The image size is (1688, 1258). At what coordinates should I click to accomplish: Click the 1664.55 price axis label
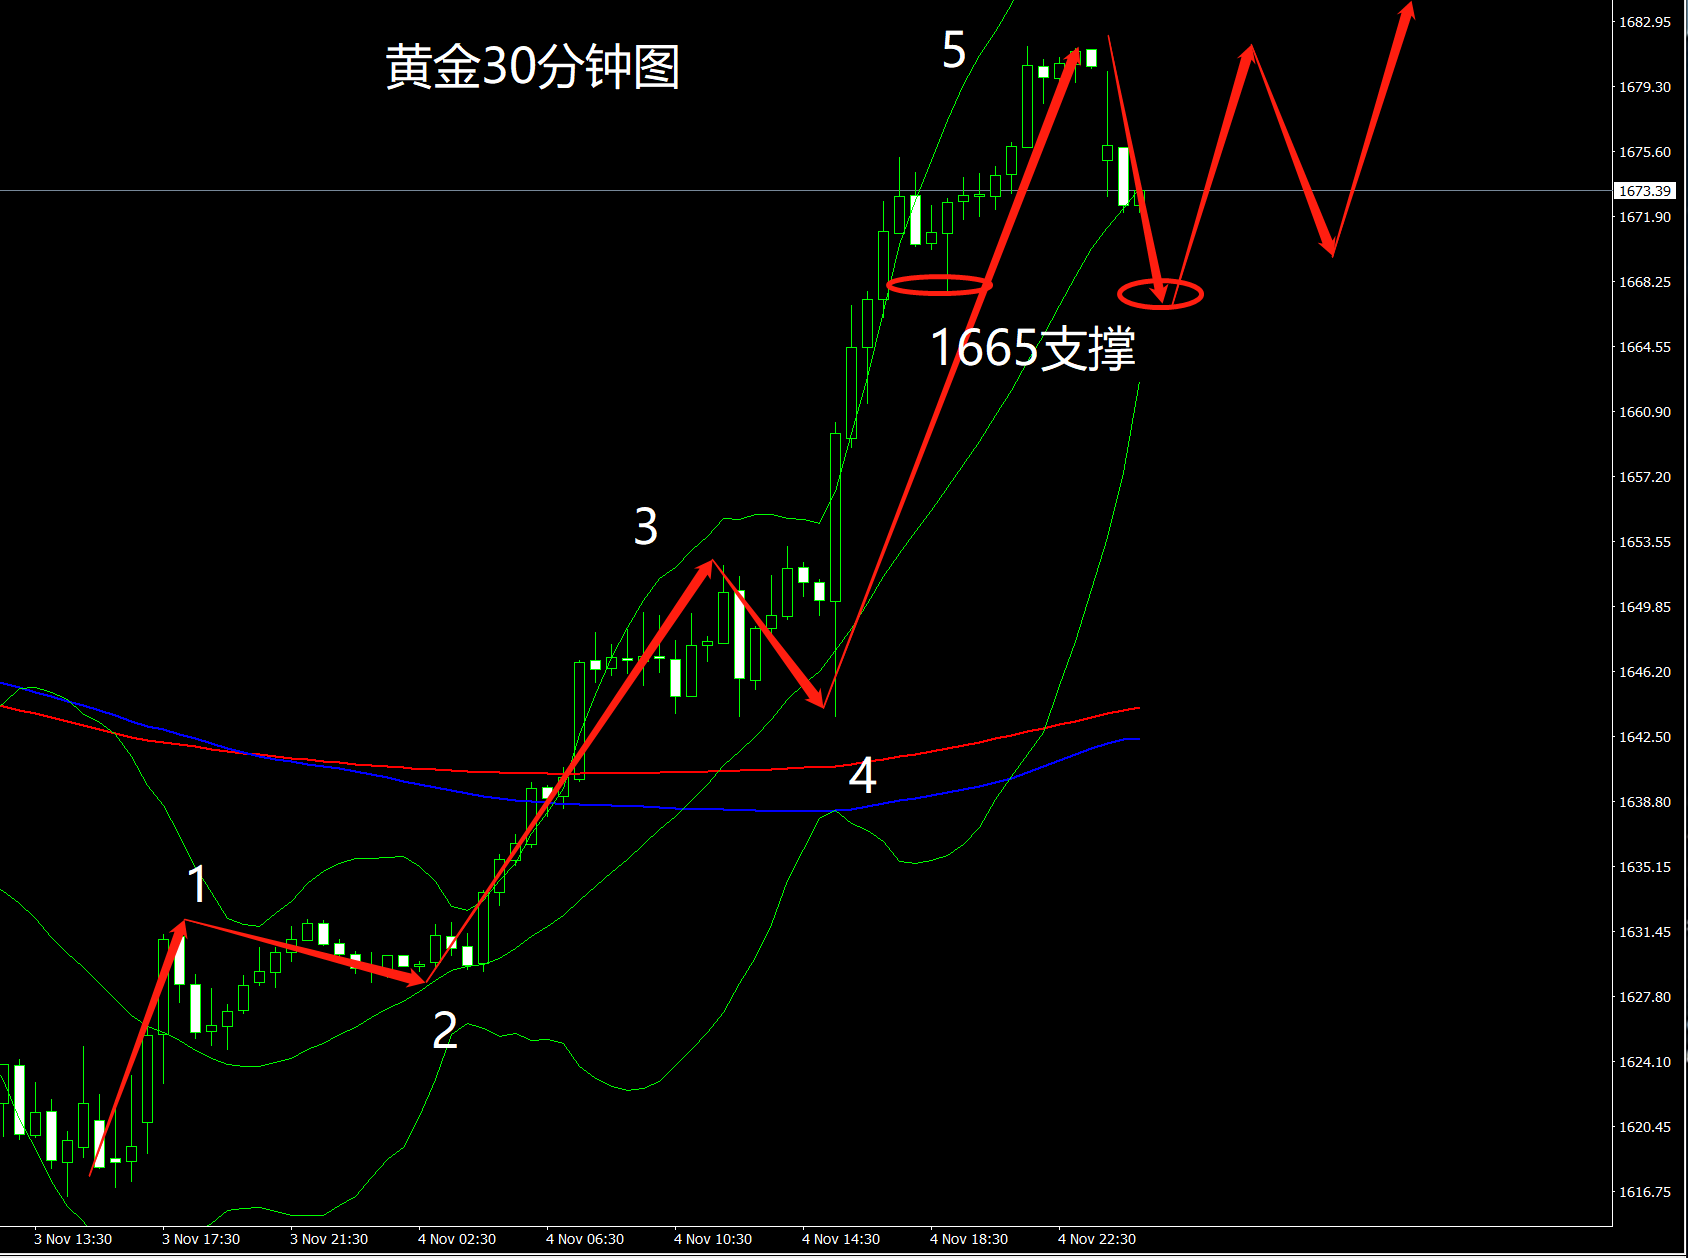coord(1645,347)
